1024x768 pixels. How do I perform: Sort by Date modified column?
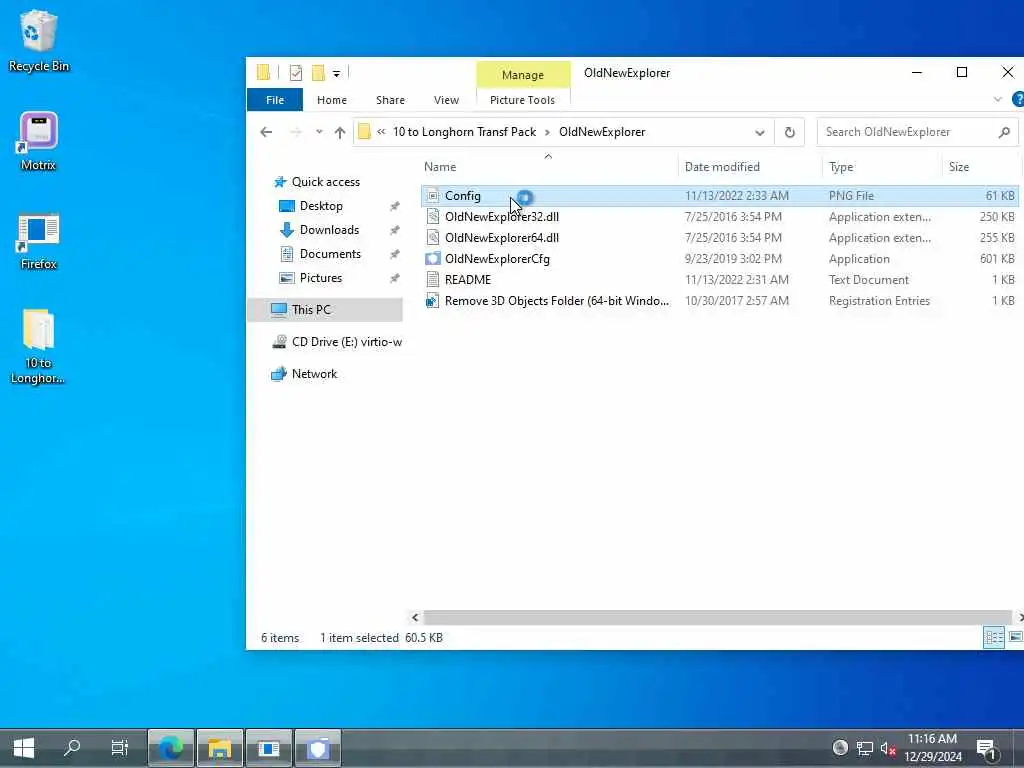click(x=750, y=167)
